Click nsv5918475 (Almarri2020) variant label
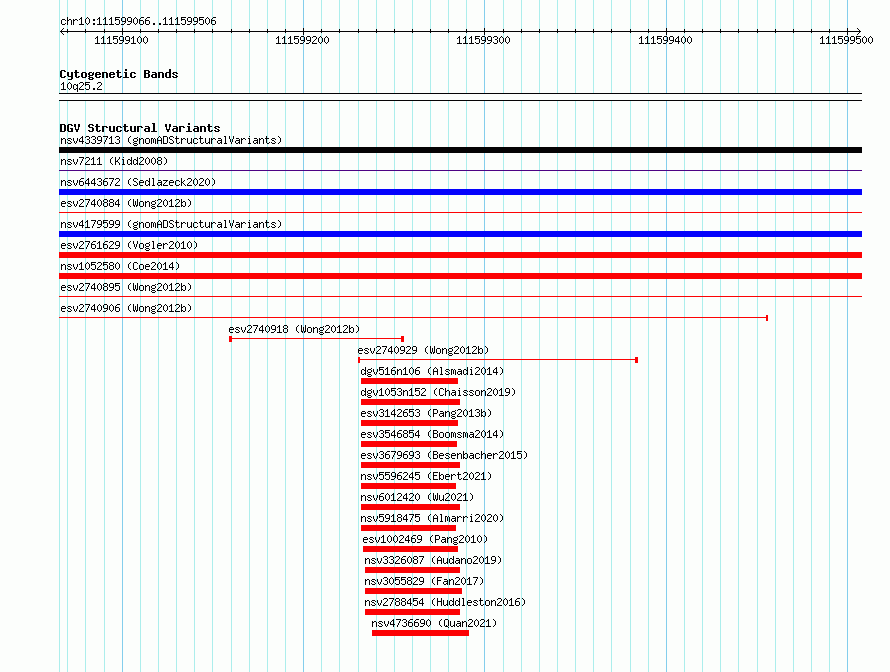 pos(432,518)
